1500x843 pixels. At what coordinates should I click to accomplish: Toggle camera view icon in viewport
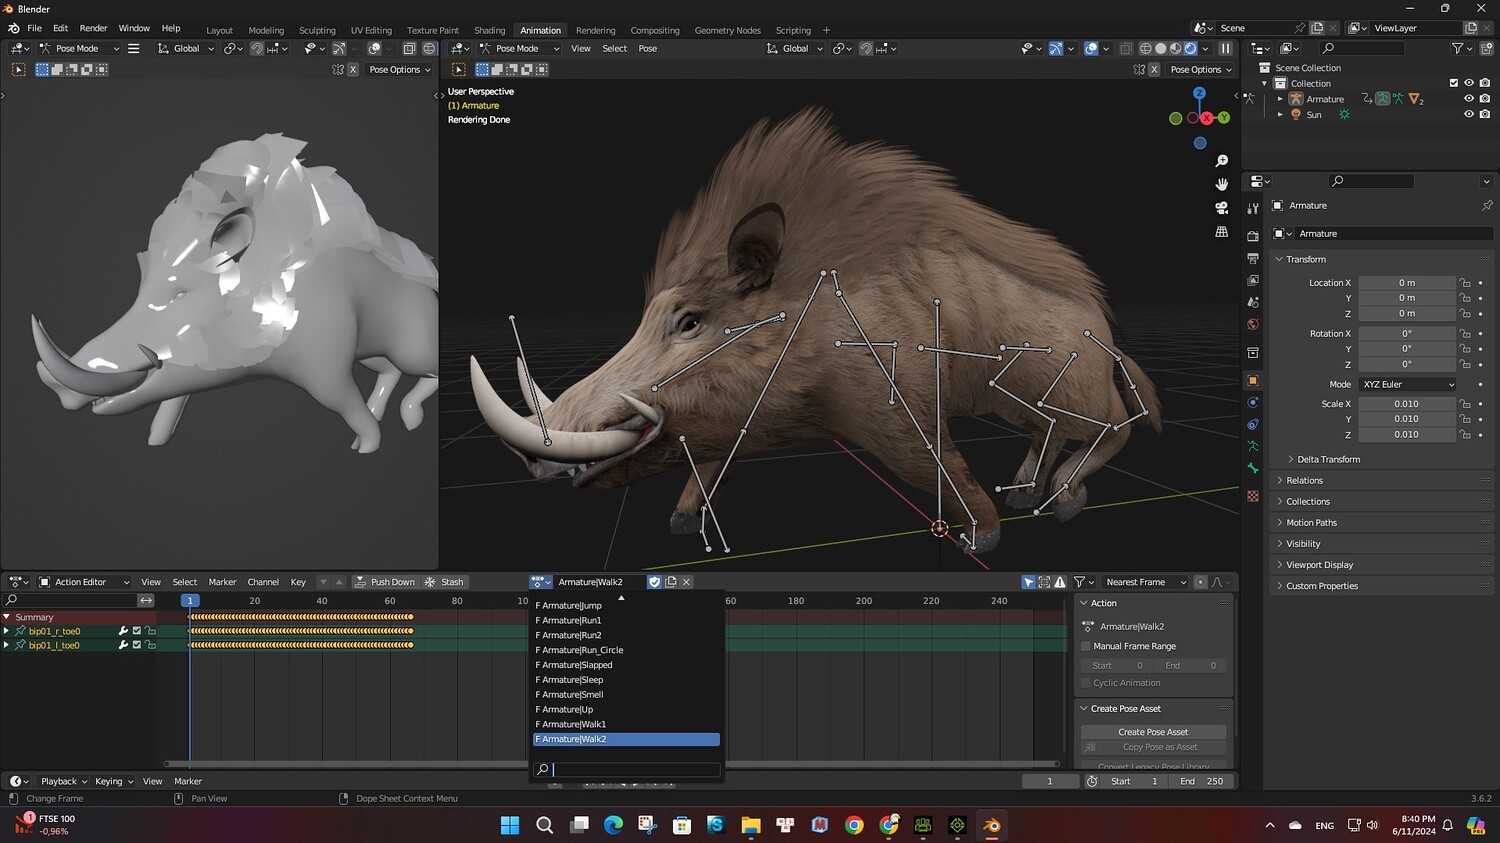1221,208
